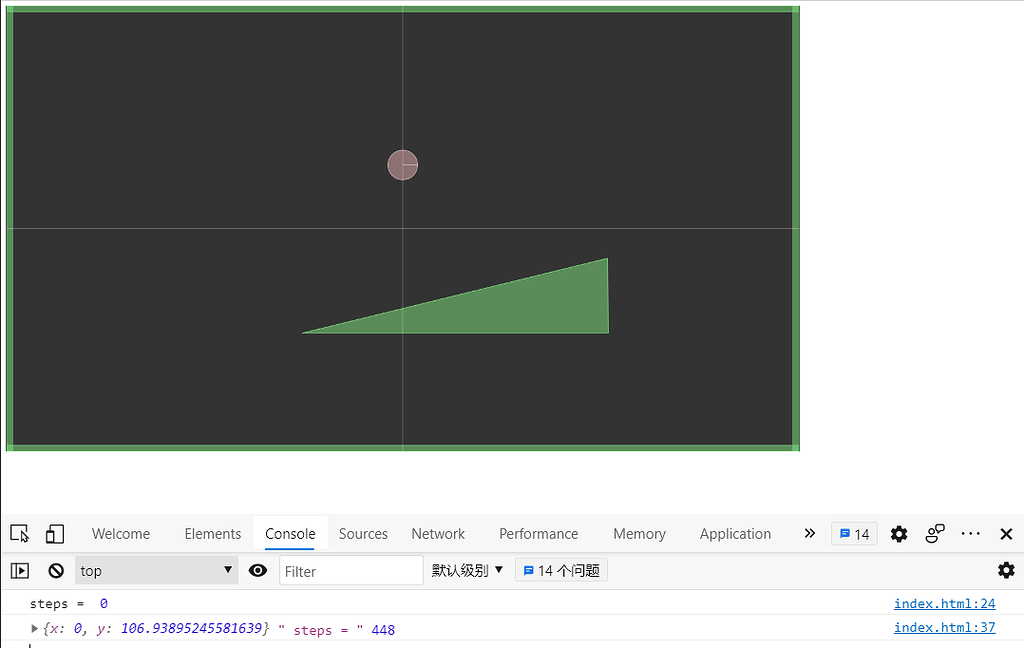Open the index.html:37 source link
1024x648 pixels.
(x=944, y=627)
